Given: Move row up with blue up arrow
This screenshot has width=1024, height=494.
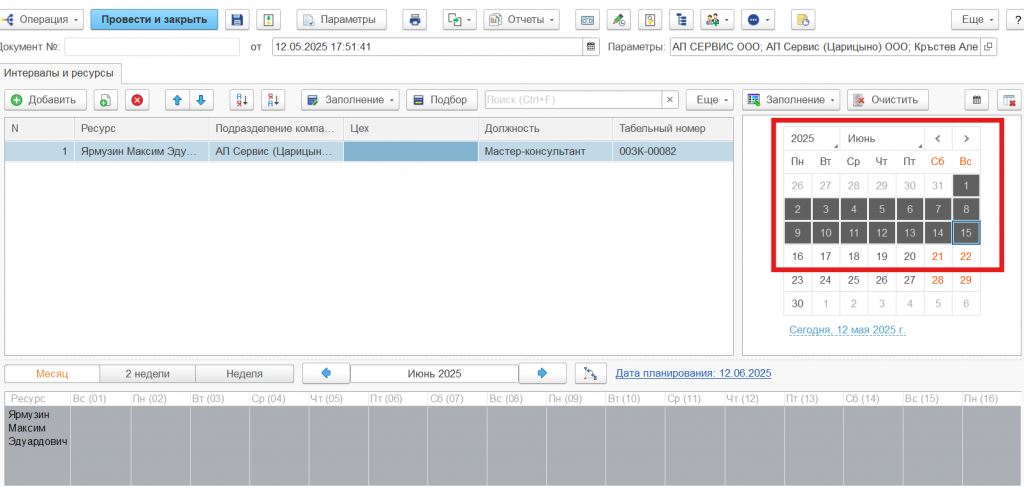Looking at the screenshot, I should click(x=177, y=100).
